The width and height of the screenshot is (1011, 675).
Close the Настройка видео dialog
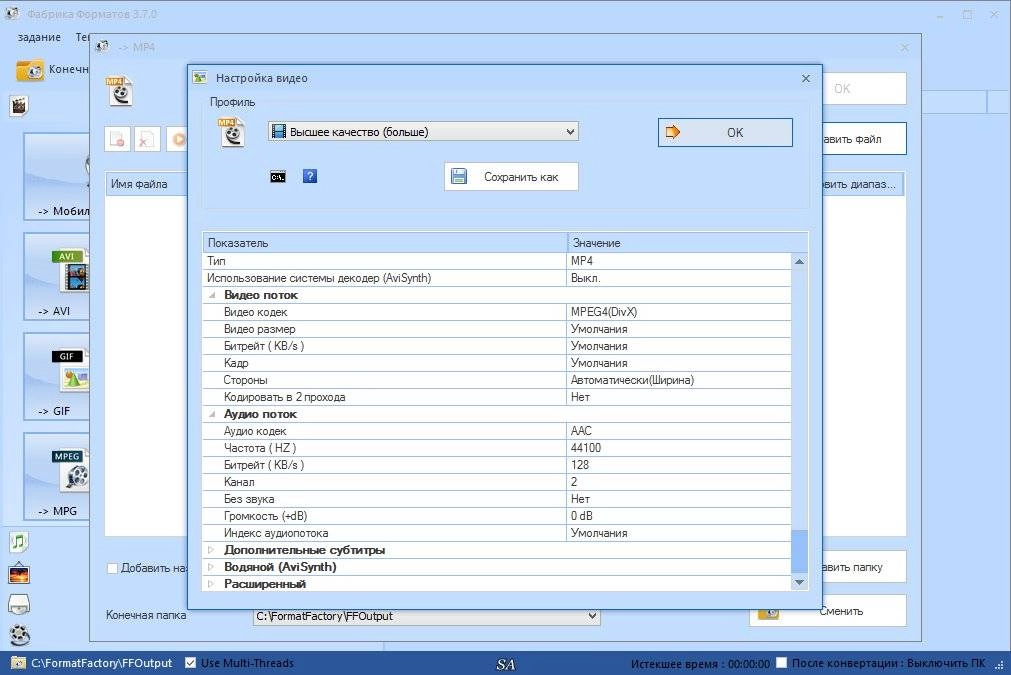click(806, 78)
